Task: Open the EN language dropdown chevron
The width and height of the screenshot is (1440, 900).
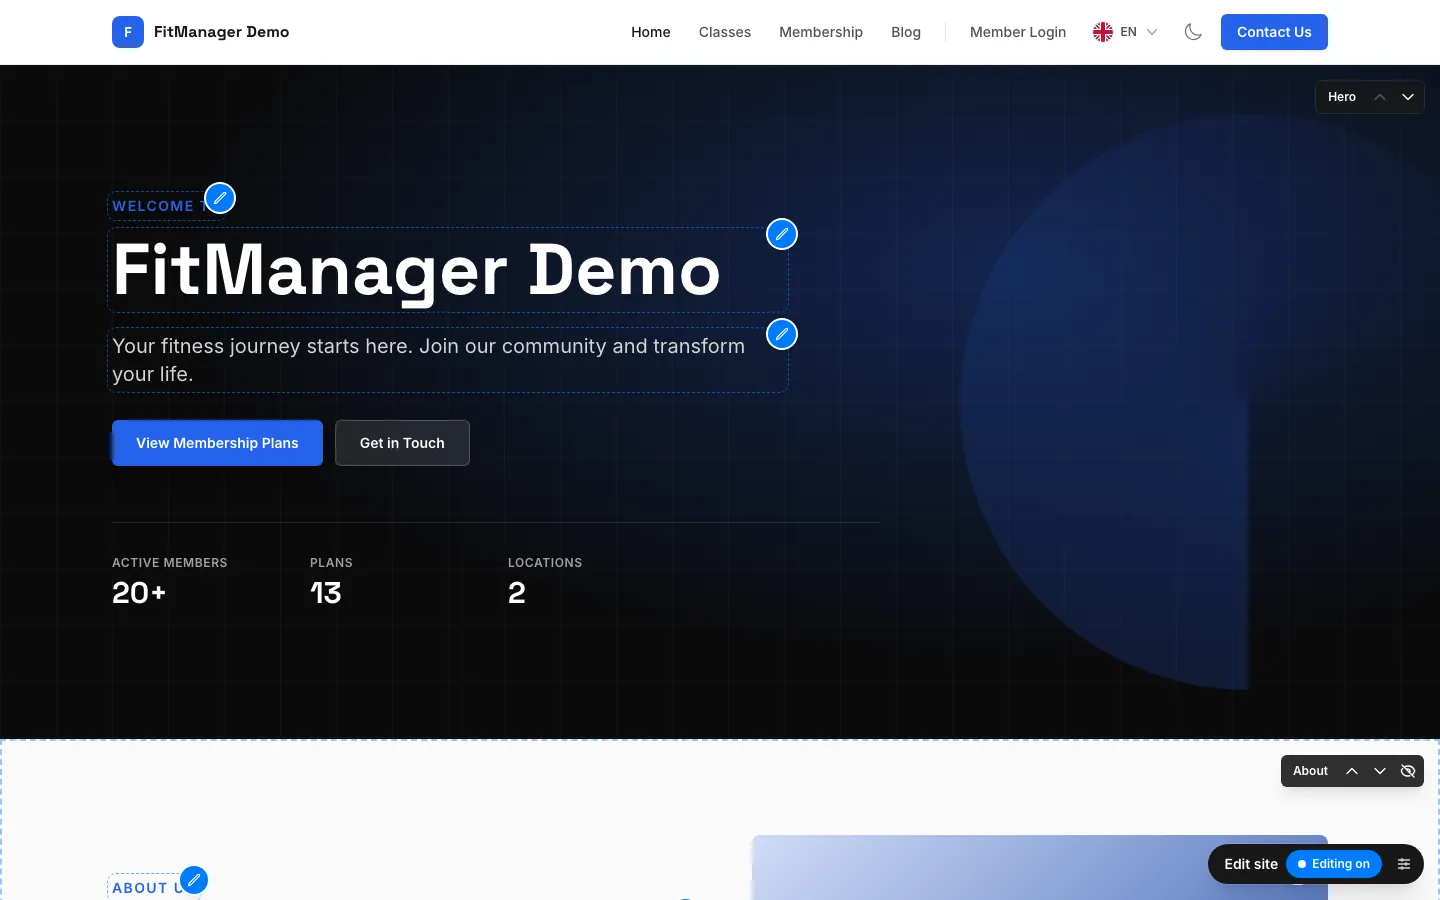Action: (1152, 32)
